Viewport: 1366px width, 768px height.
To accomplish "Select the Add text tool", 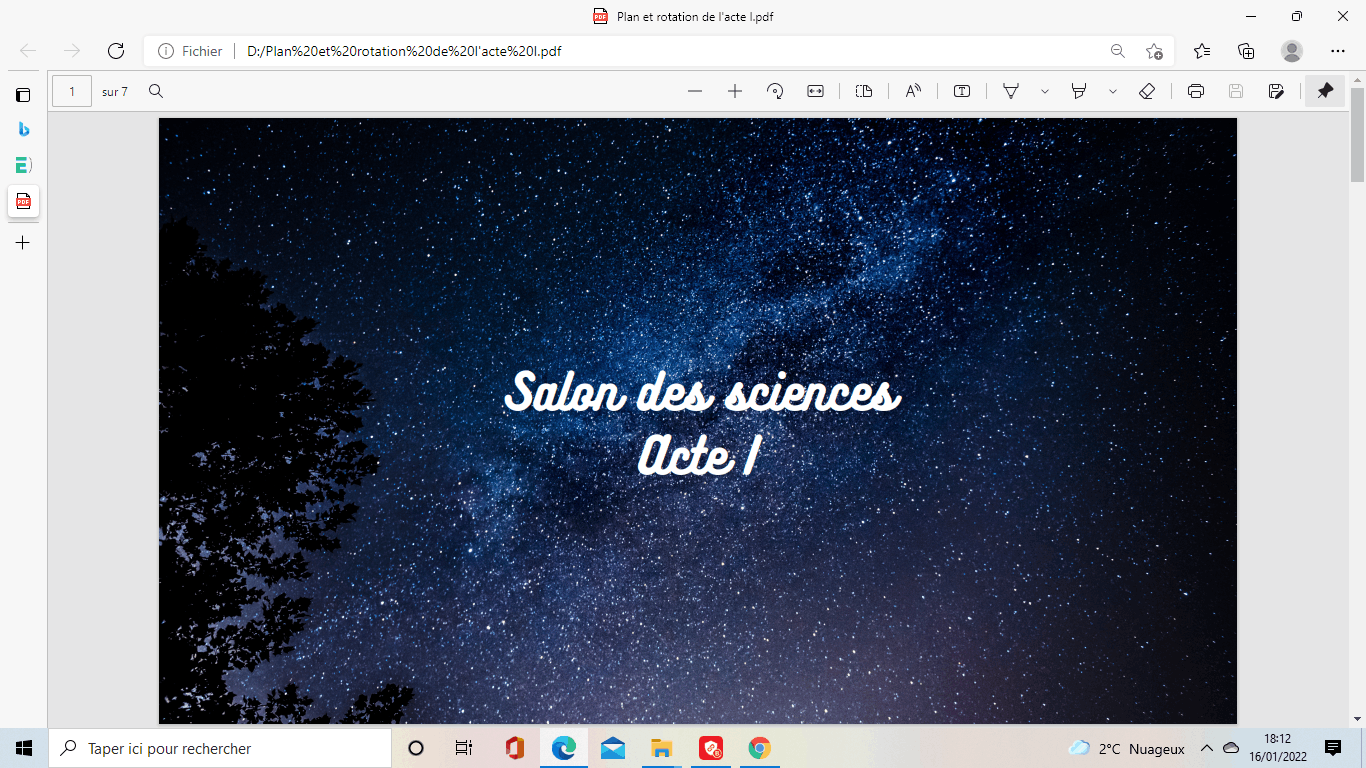I will tap(962, 91).
